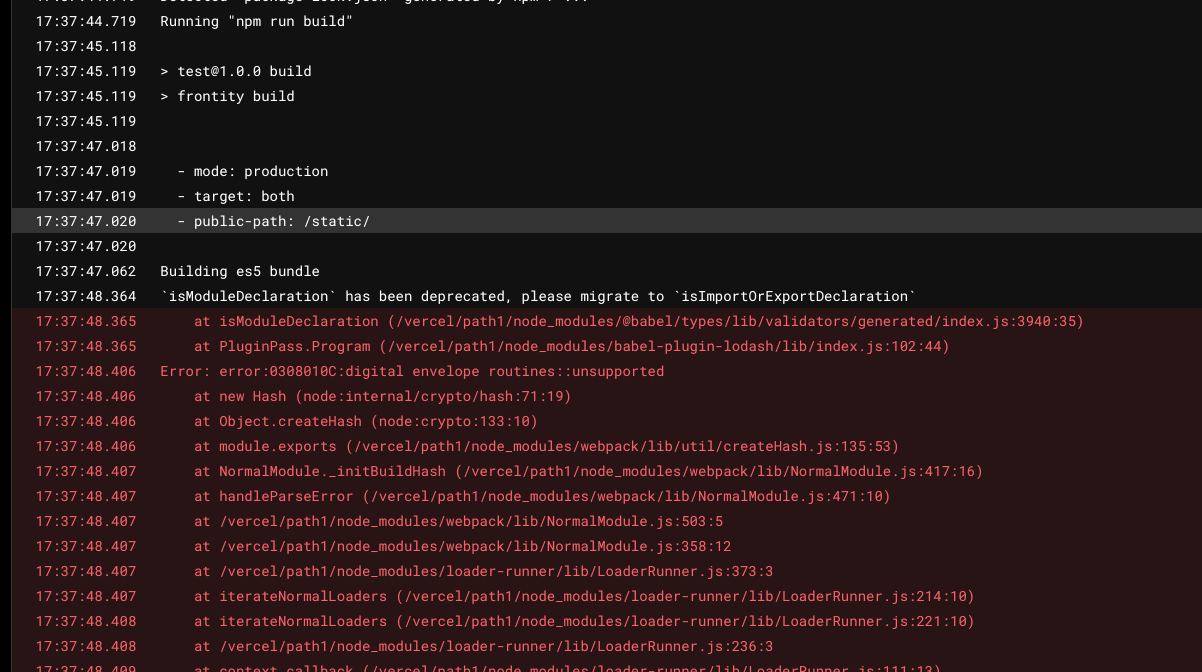Click the 'at module.exports' createHash.js line
Viewport: 1202px width, 672px height.
(546, 446)
